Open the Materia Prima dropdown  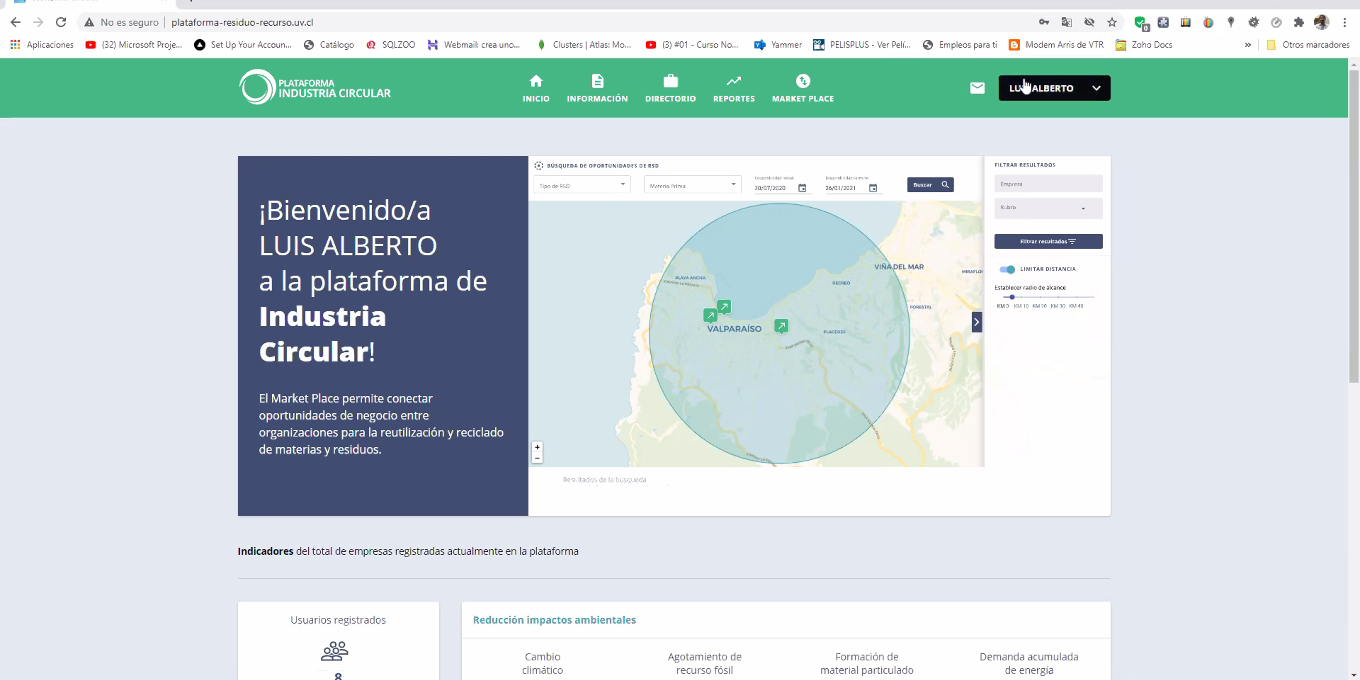pyautogui.click(x=692, y=185)
